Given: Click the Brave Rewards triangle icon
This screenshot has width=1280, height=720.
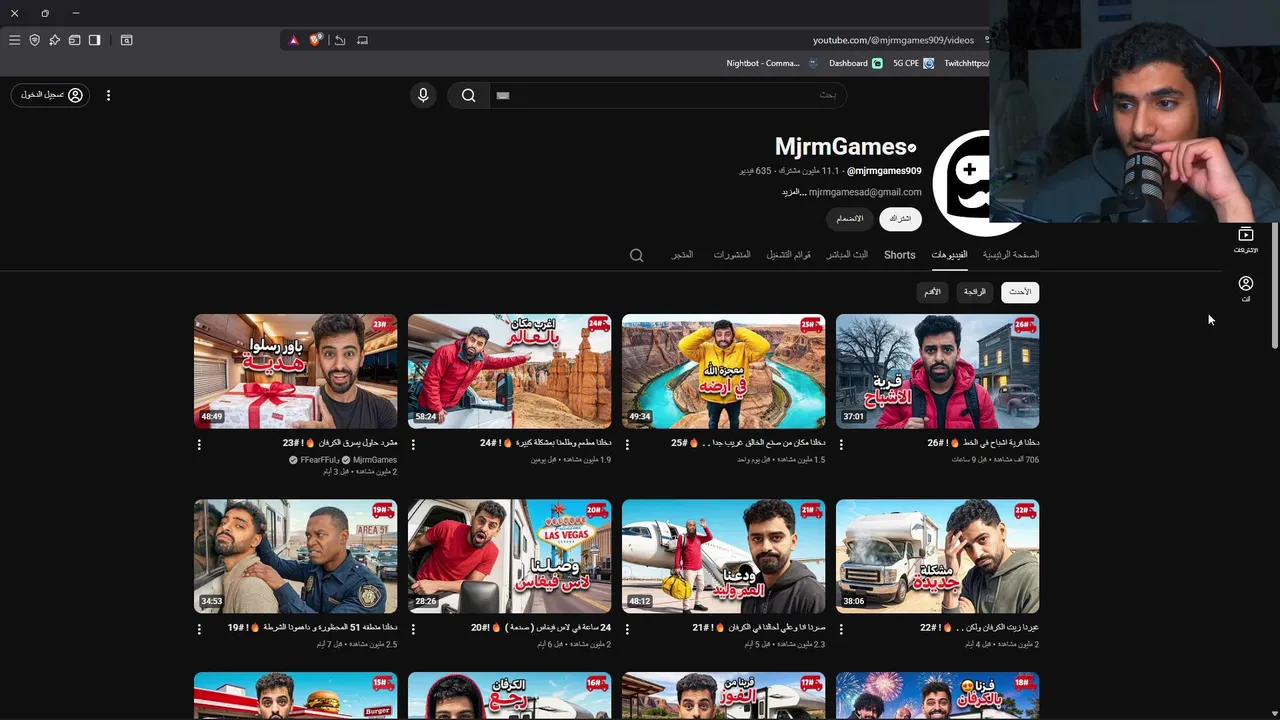Looking at the screenshot, I should point(294,40).
